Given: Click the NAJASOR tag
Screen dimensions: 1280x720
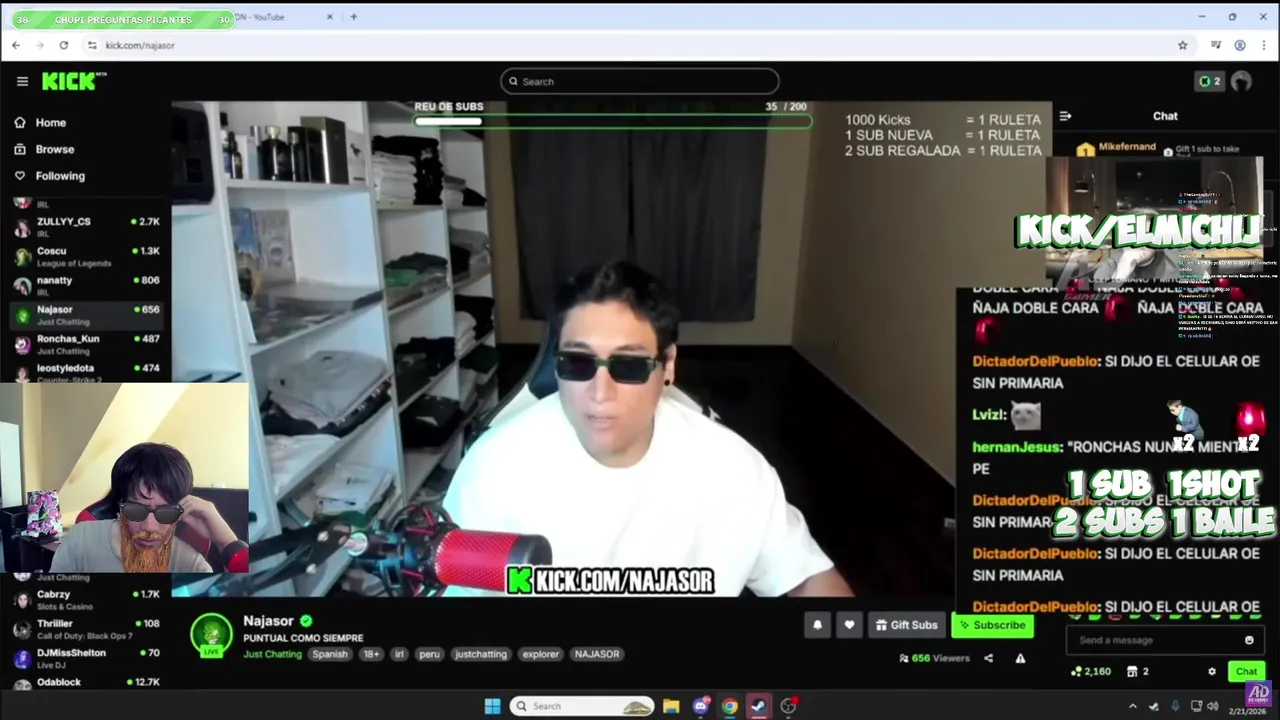Looking at the screenshot, I should pyautogui.click(x=597, y=654).
